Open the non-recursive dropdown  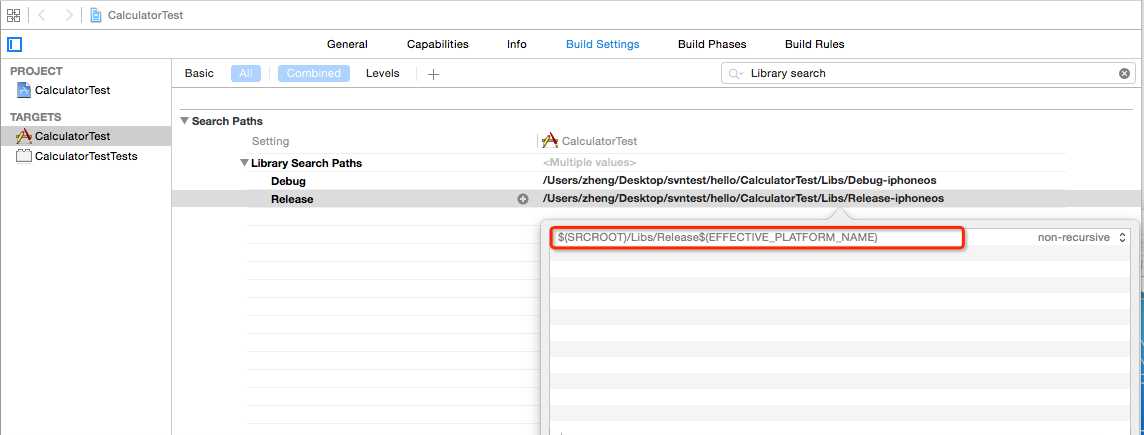[x=1082, y=237]
